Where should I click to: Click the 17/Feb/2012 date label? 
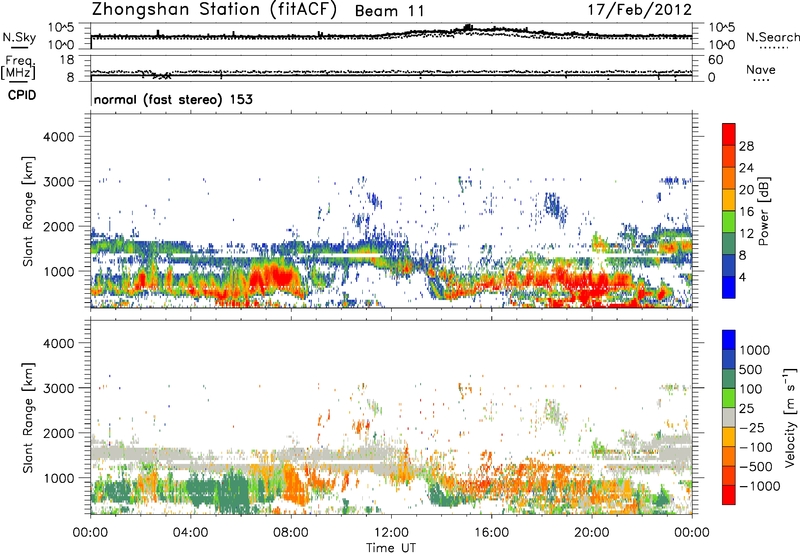coord(640,10)
